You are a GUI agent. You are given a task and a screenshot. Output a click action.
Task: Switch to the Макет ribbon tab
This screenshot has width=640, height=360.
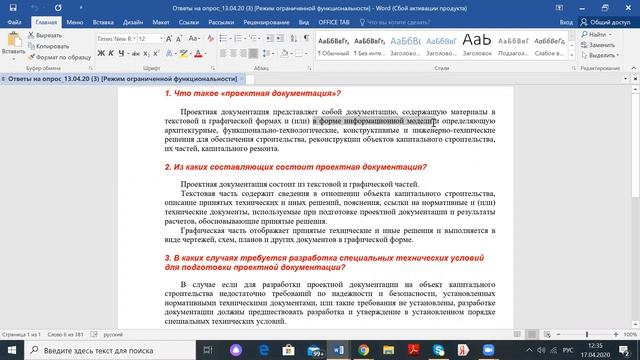[161, 22]
